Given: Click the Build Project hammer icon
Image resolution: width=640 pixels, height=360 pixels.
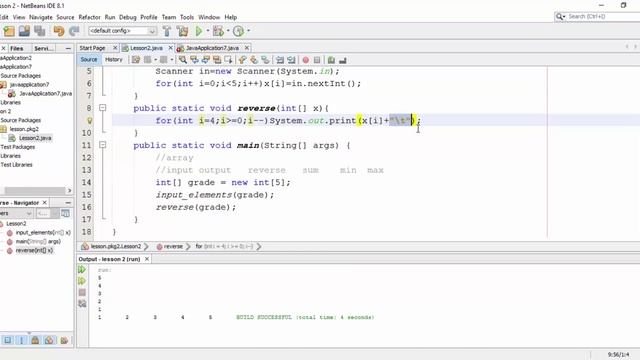Looking at the screenshot, I should (x=167, y=31).
